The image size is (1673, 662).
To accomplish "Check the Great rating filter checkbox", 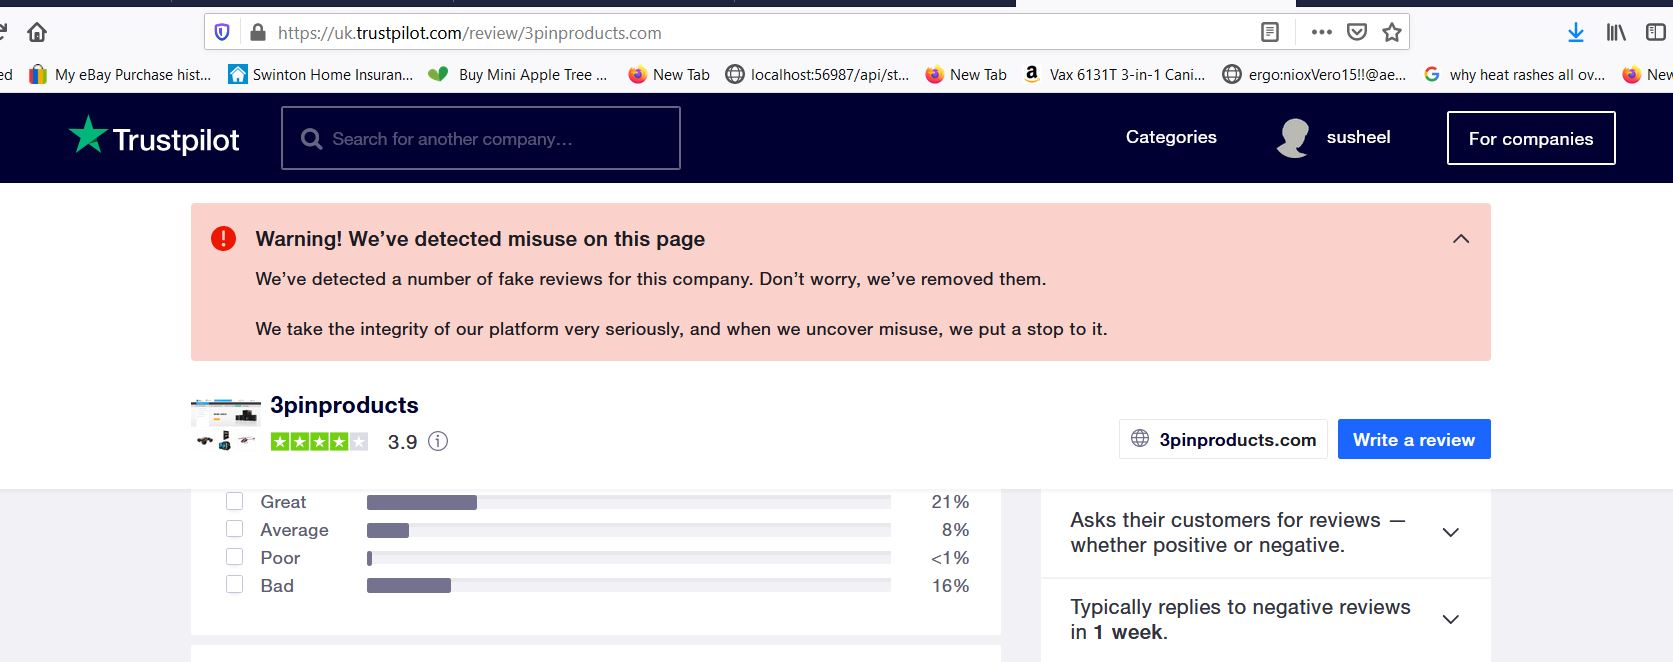I will tap(235, 501).
